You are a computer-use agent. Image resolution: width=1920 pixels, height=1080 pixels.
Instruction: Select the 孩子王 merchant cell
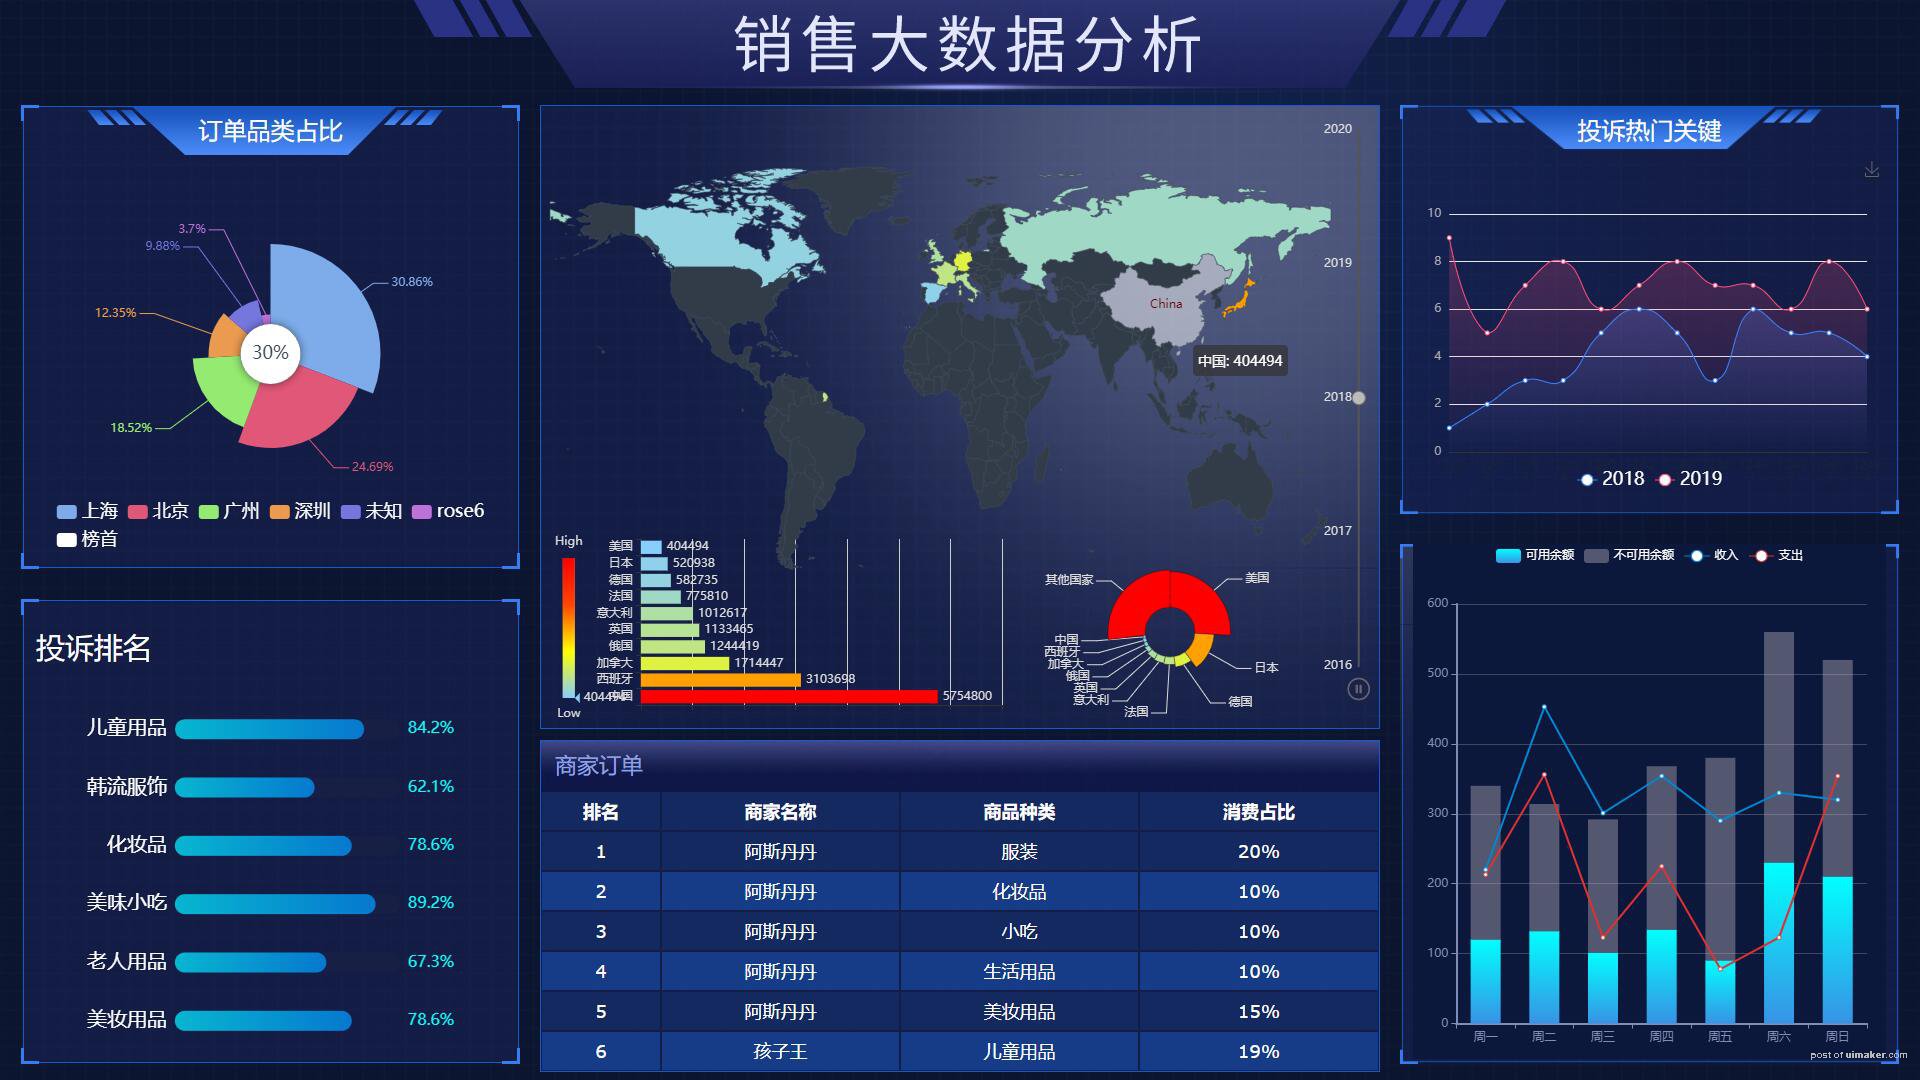click(780, 1052)
